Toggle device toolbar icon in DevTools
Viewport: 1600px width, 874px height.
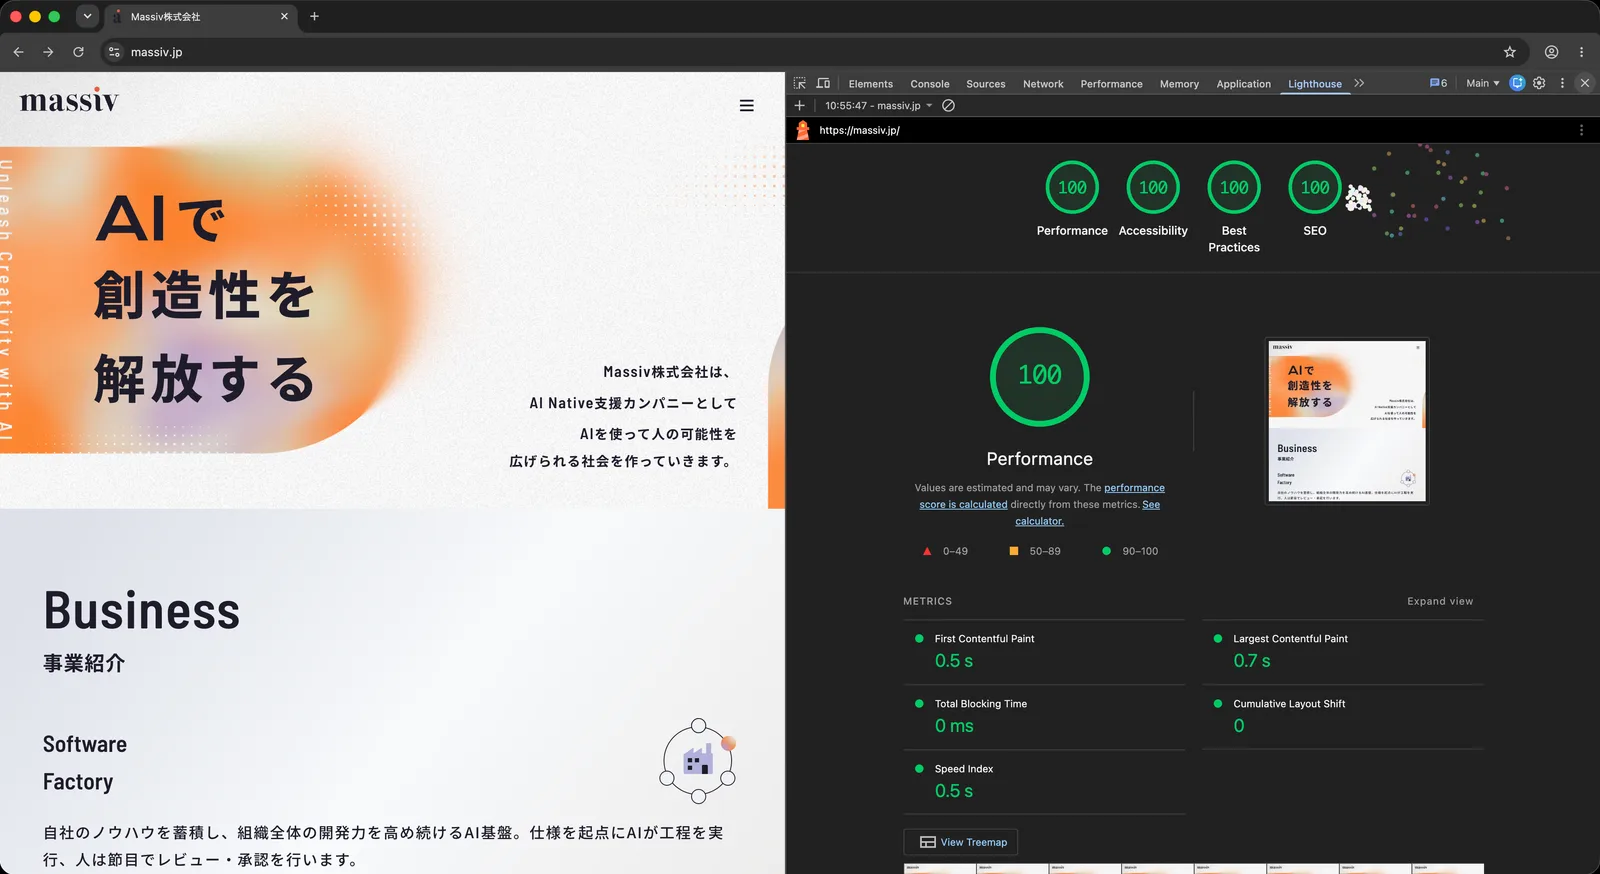(823, 84)
